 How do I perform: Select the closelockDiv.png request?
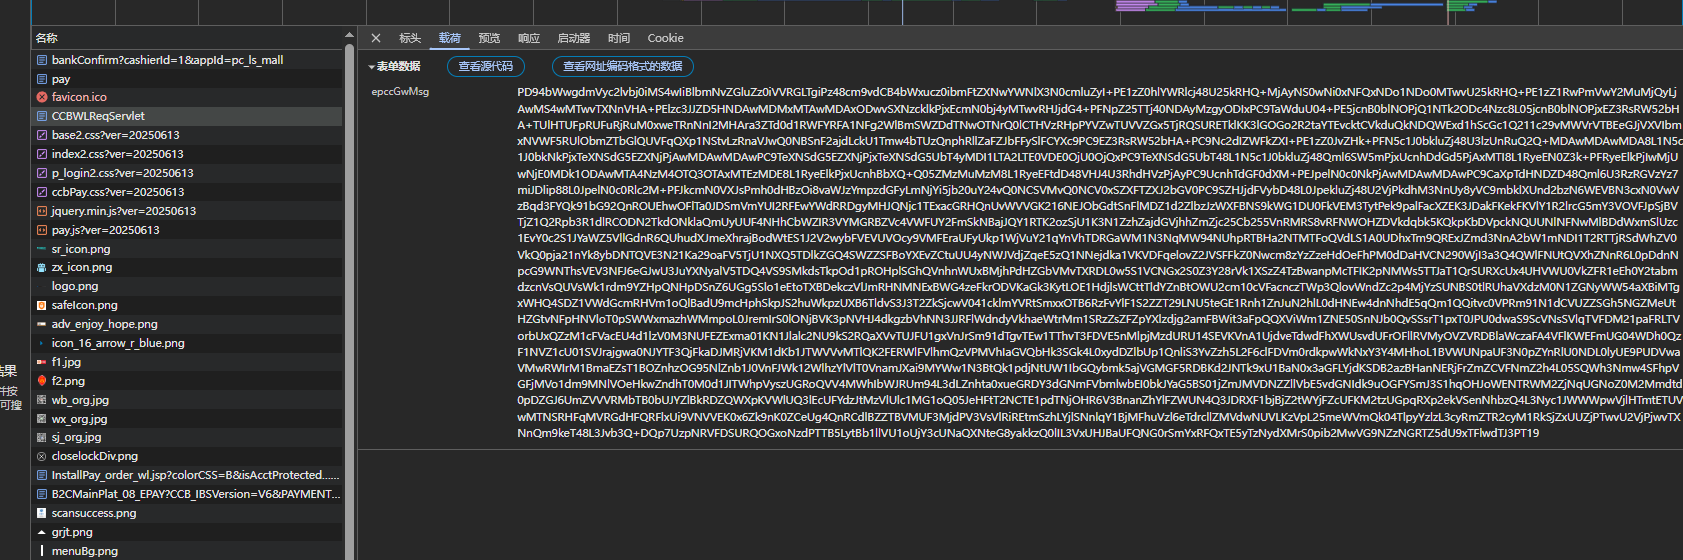[188, 456]
